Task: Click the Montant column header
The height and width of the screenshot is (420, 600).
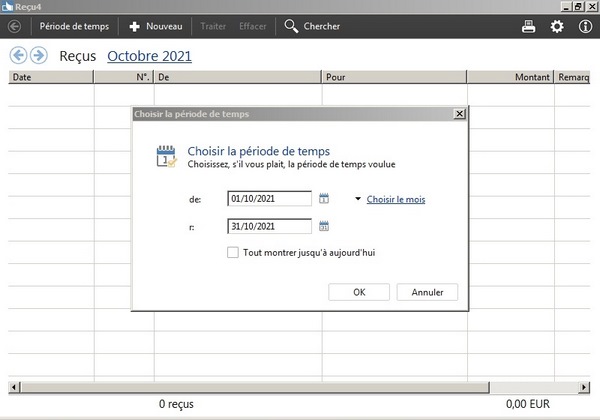Action: coord(510,77)
